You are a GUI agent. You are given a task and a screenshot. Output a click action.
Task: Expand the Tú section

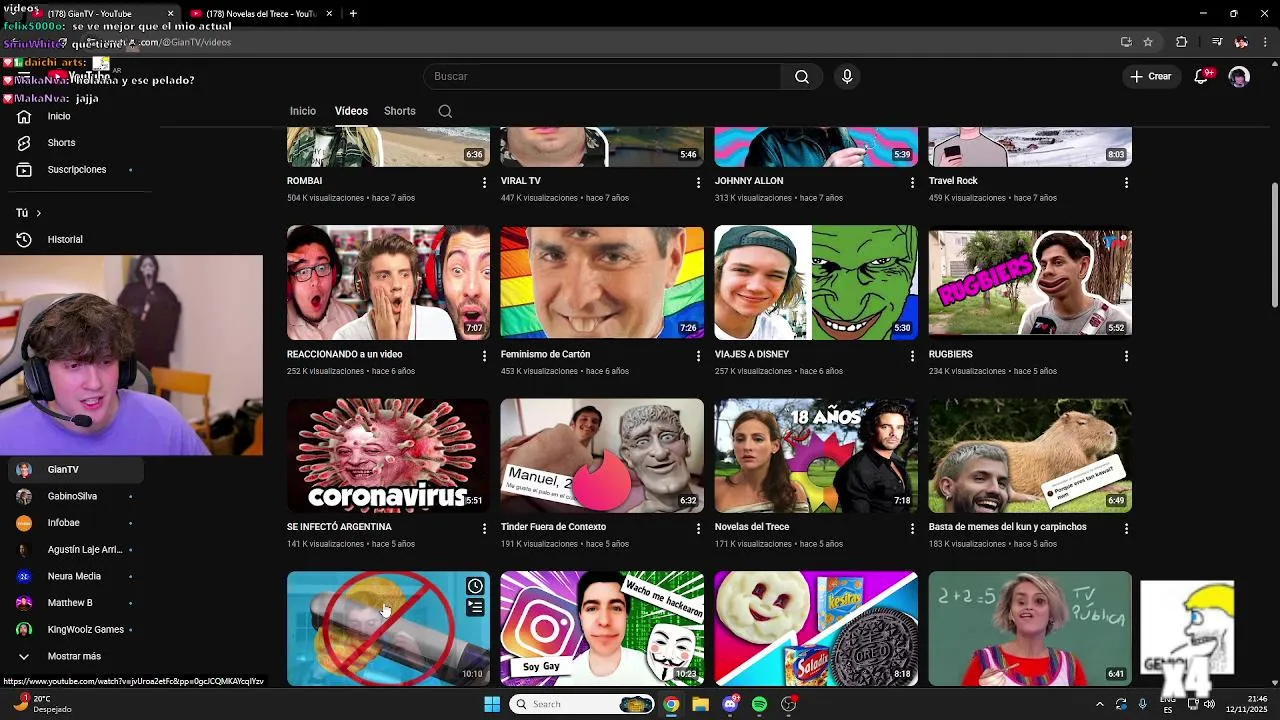tap(29, 213)
